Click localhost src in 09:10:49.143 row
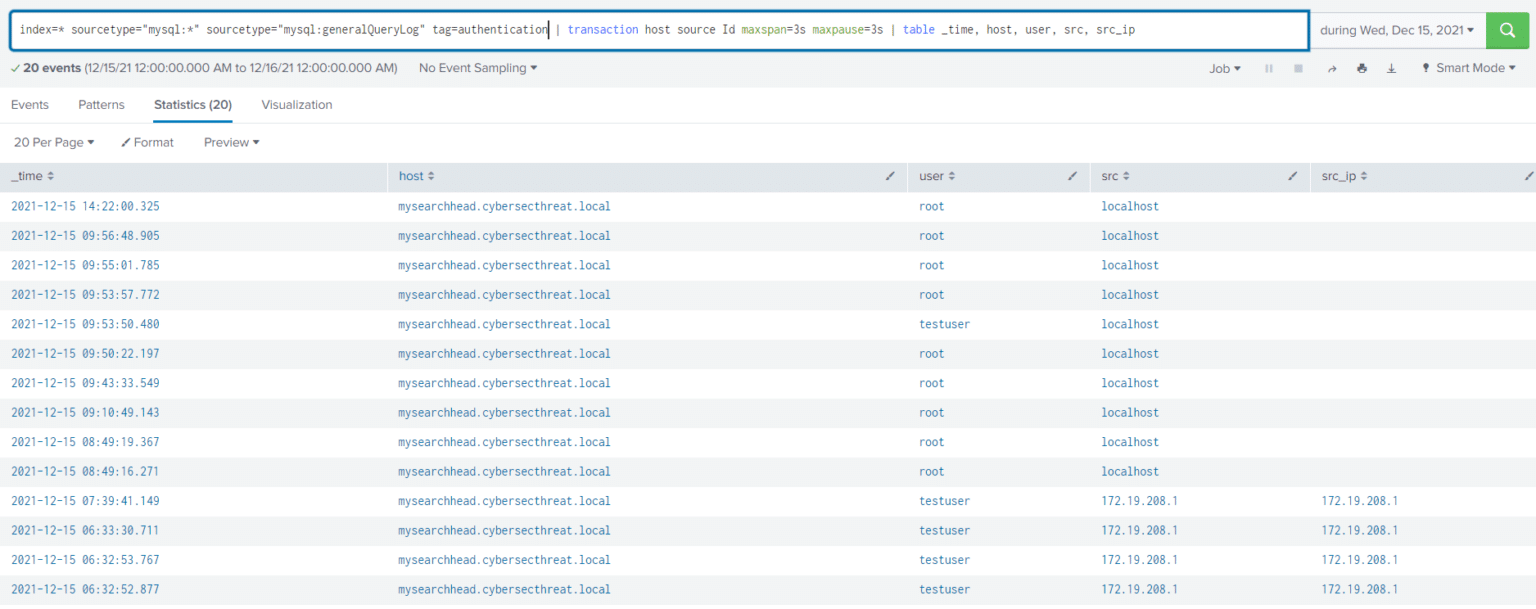The image size is (1536, 609). pos(1130,413)
